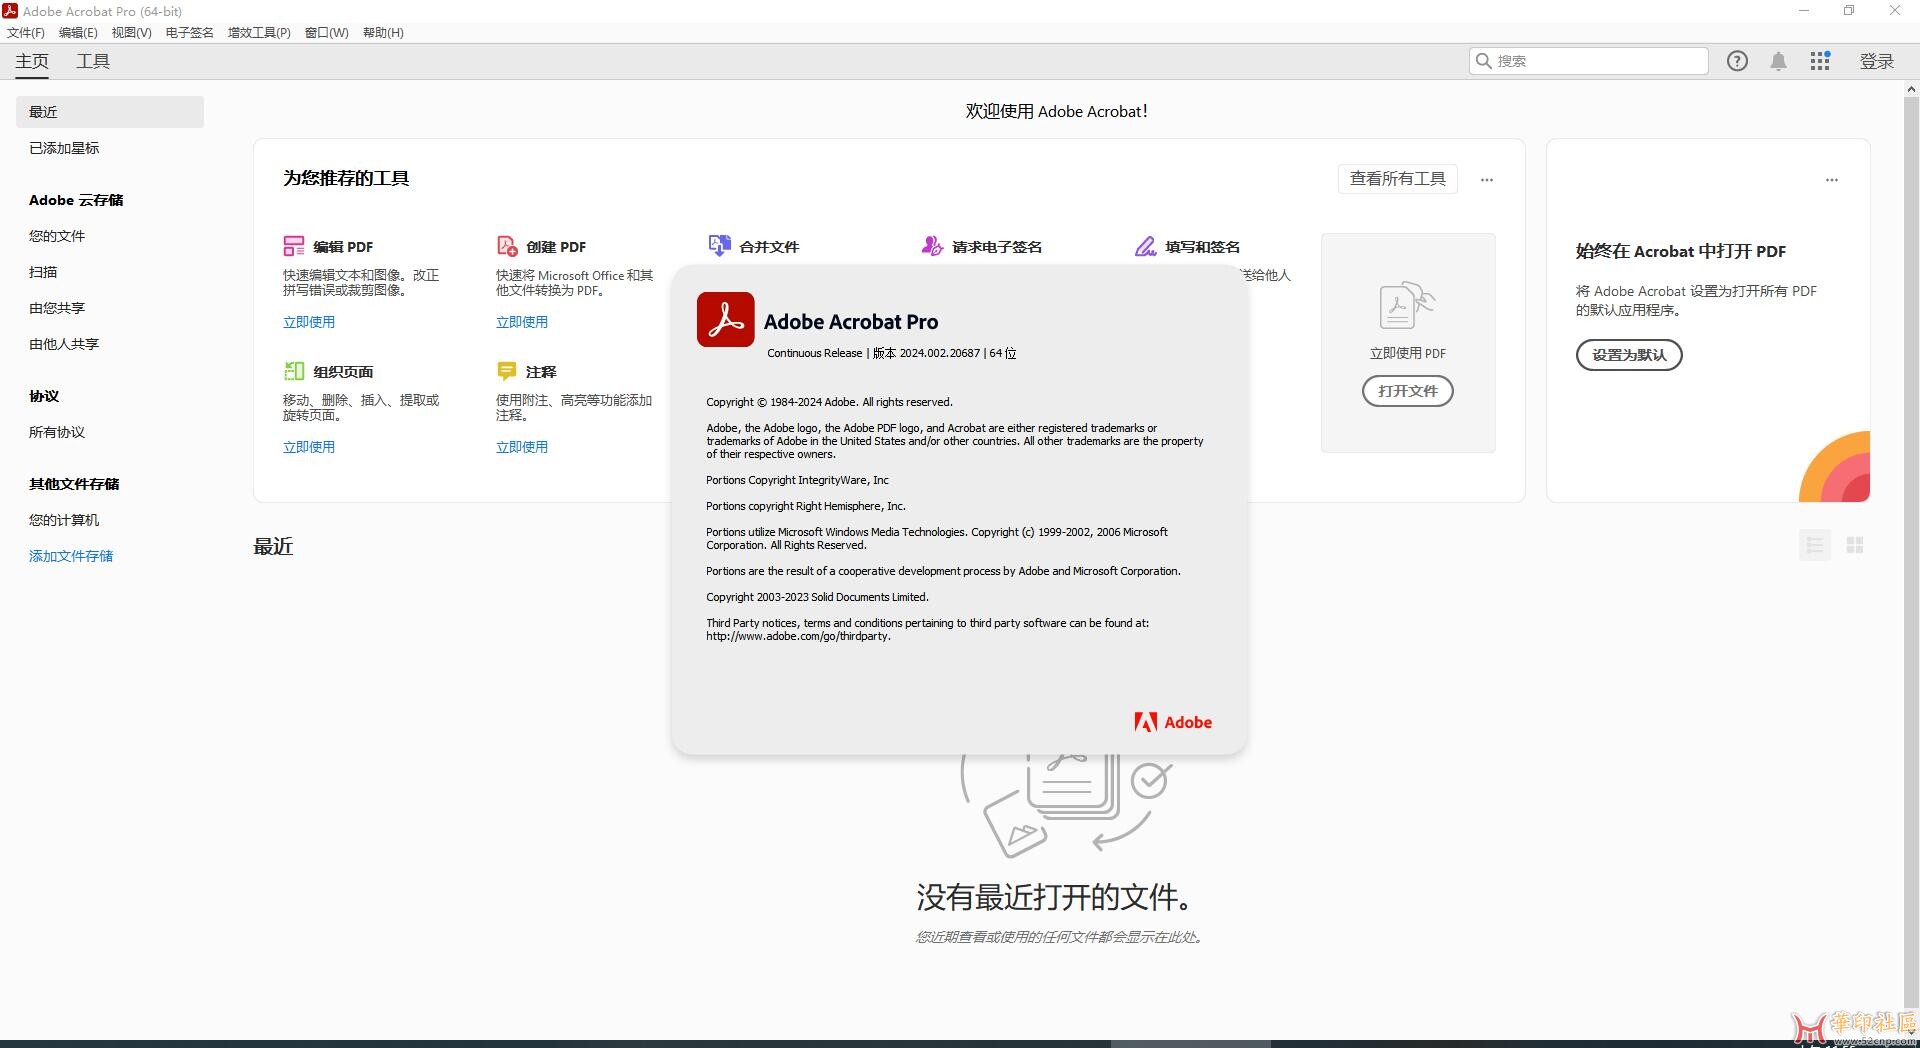Click 立即使用 under 编辑 PDF
This screenshot has height=1048, width=1920.
pyautogui.click(x=309, y=322)
